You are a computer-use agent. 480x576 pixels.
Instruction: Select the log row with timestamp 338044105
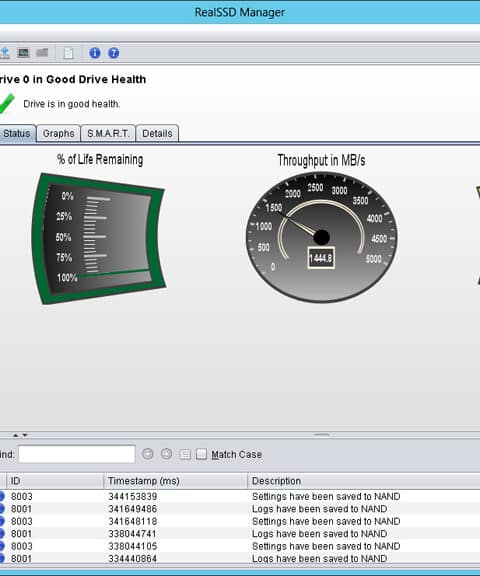click(240, 546)
